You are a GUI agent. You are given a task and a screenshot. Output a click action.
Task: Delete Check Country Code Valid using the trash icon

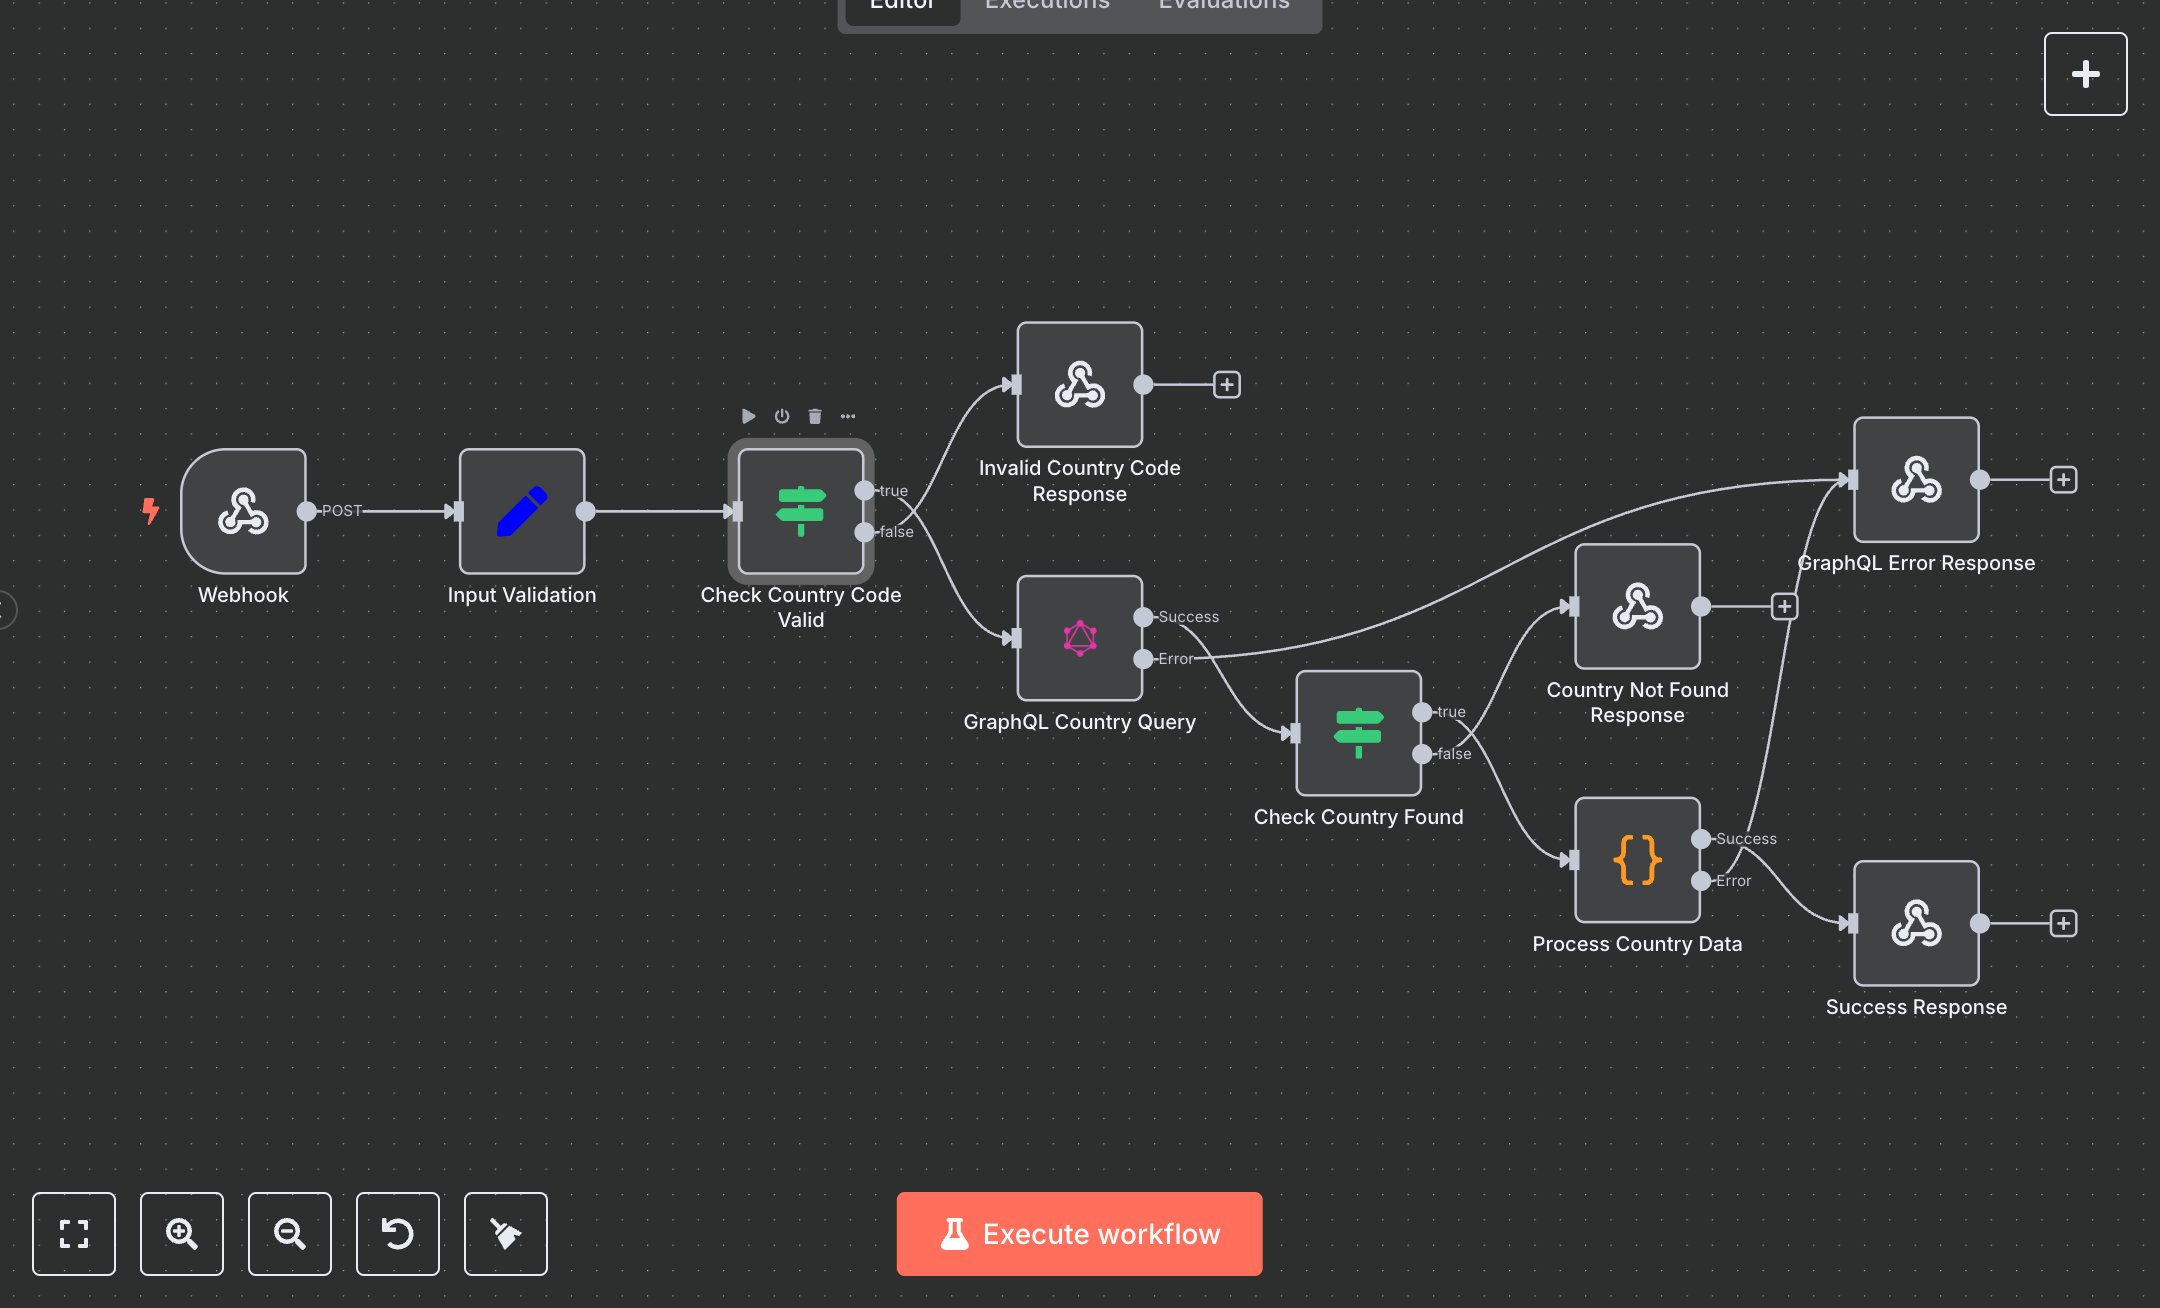coord(815,416)
